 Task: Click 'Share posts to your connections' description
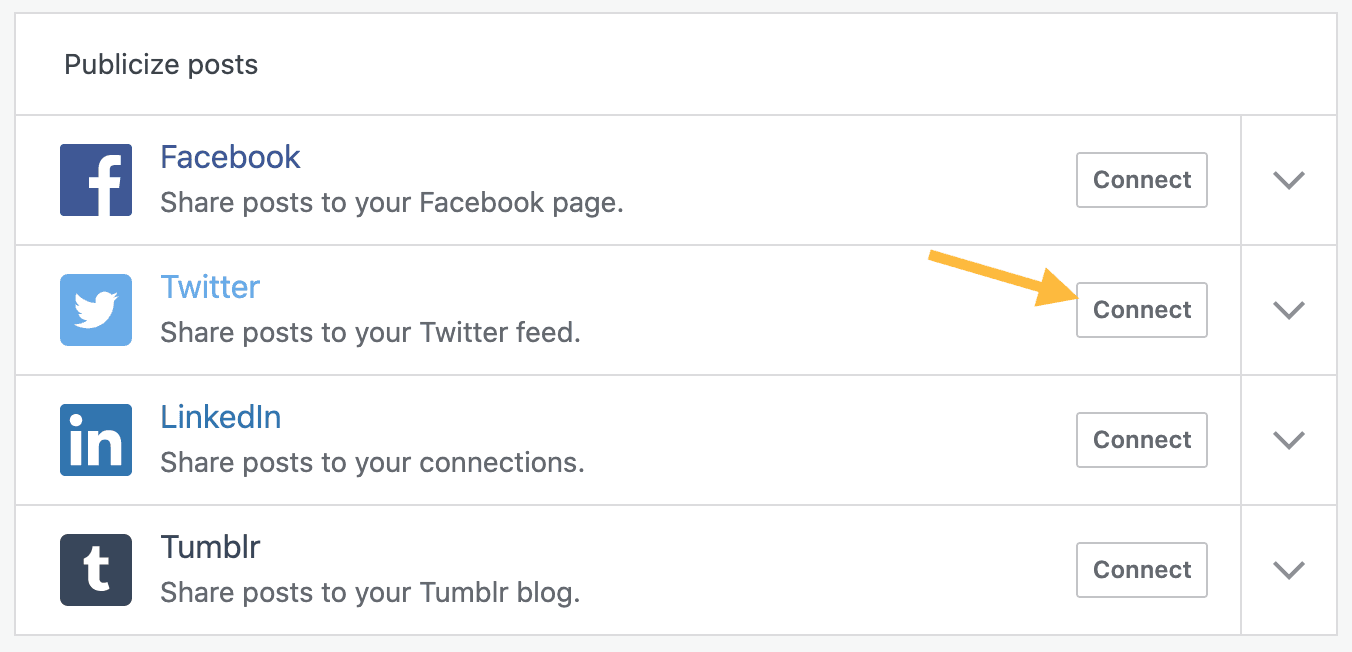[372, 463]
